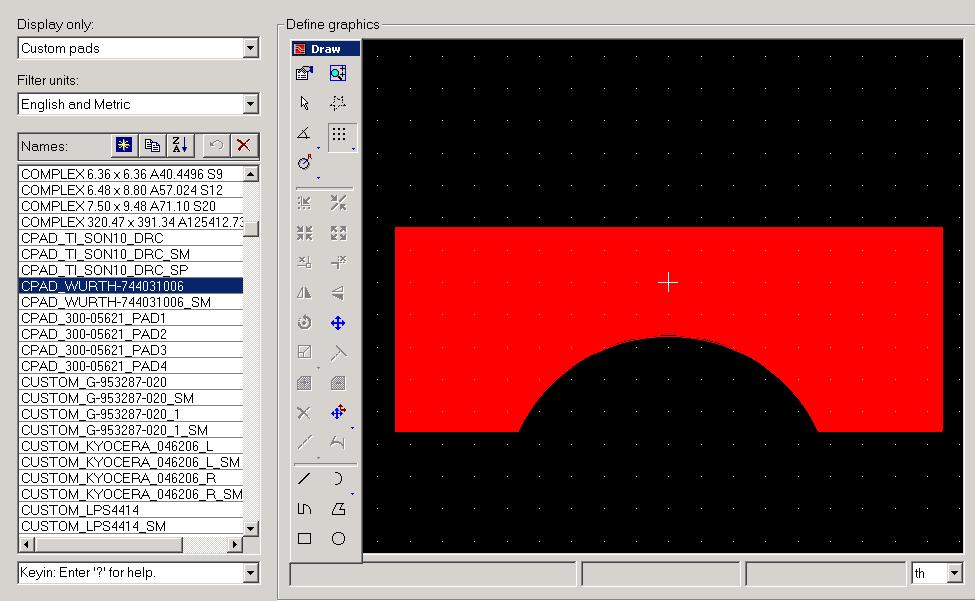Select 'CUSTOM_G-953287-020_1' entry
975x601 pixels.
[131, 415]
